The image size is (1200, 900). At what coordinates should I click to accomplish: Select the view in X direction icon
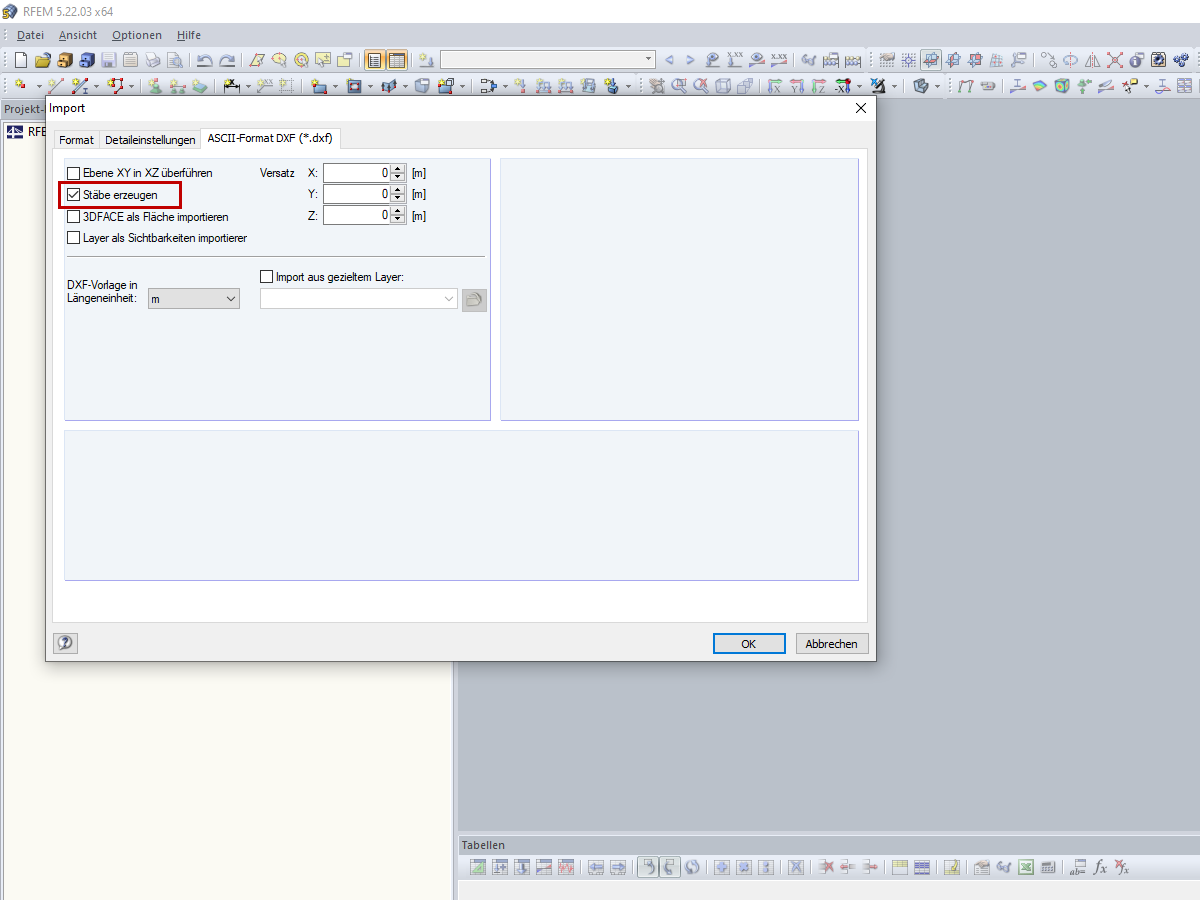774,86
